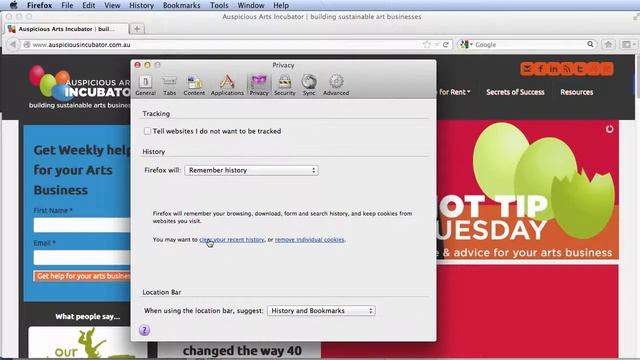Open the Sync preferences pane
This screenshot has height=360, width=640.
309,85
